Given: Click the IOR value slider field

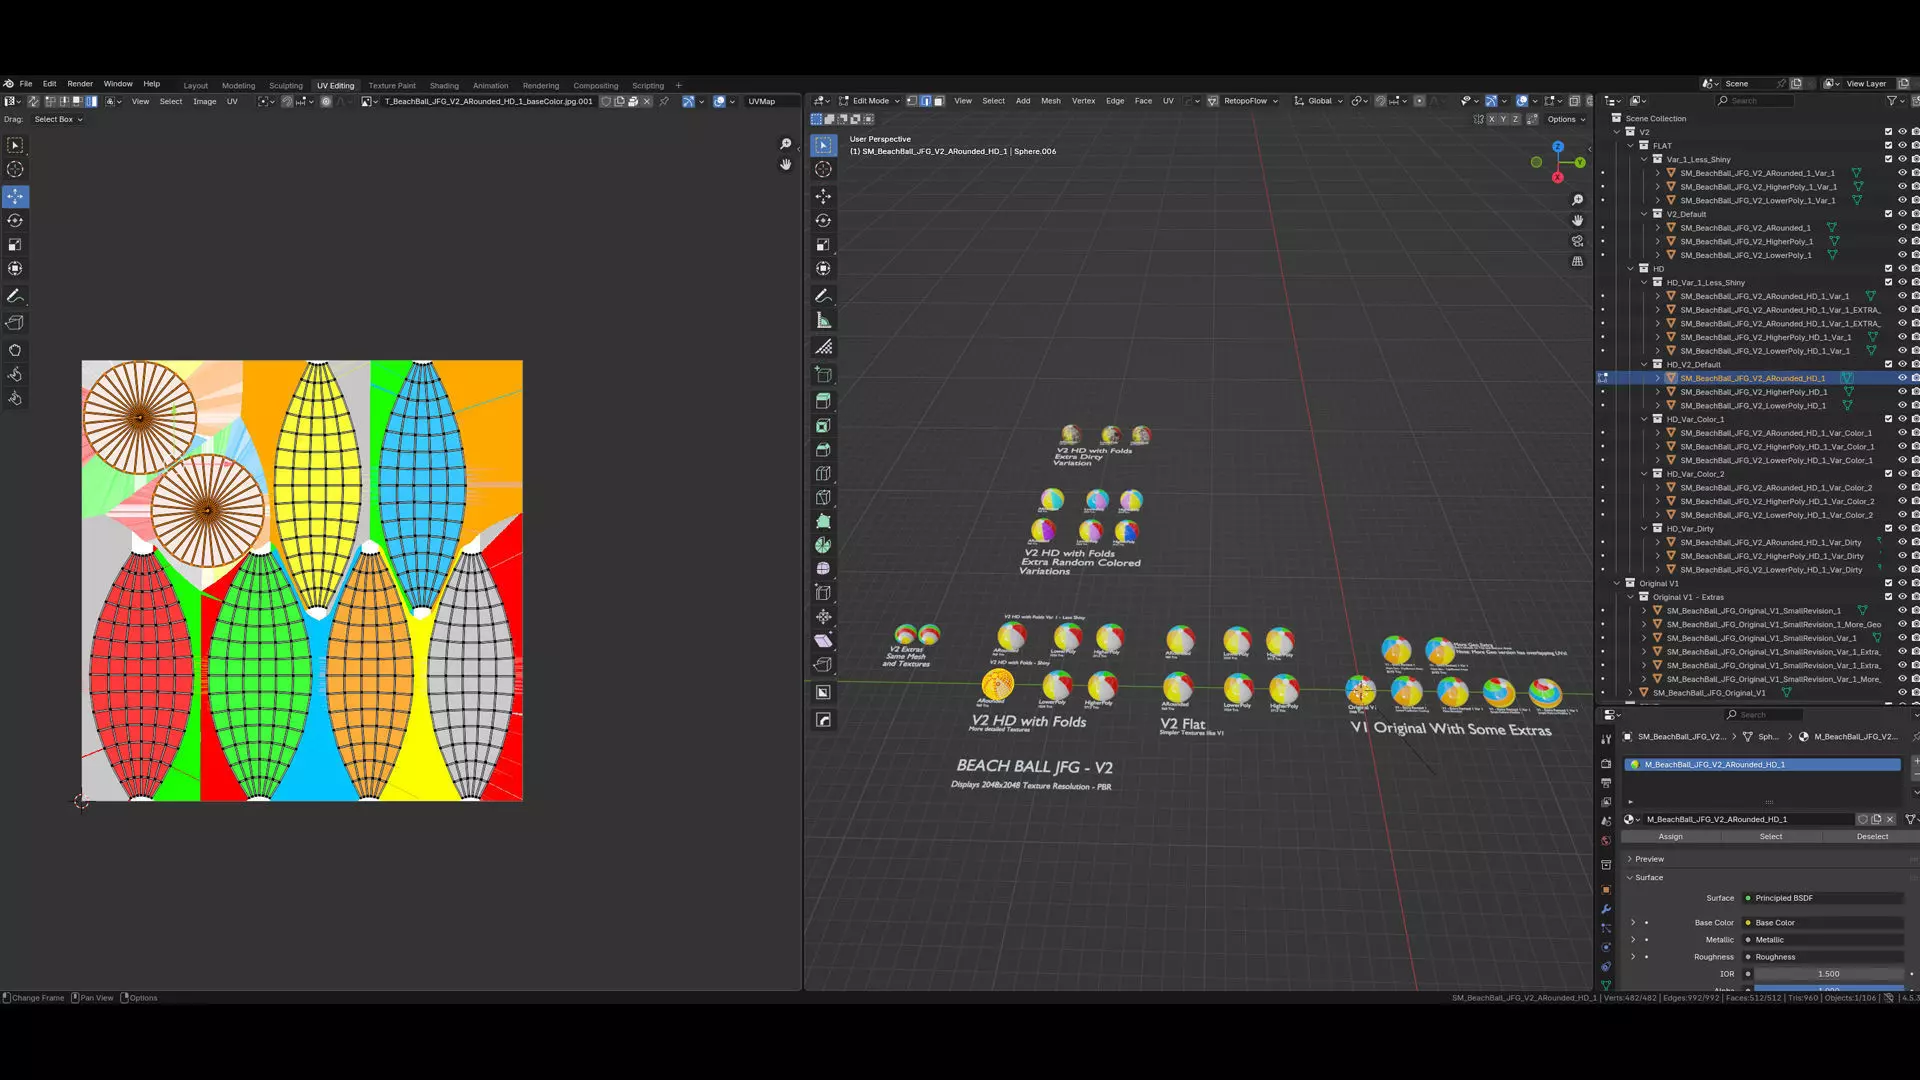Looking at the screenshot, I should pos(1828,974).
